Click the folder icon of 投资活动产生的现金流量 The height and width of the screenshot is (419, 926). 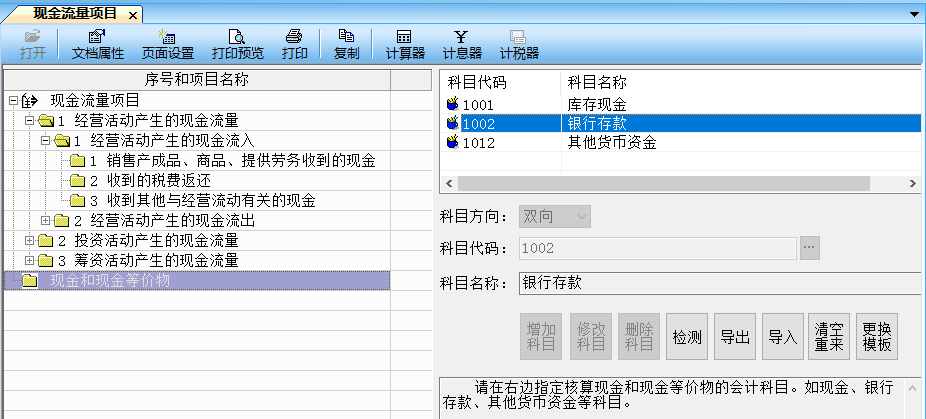tap(45, 241)
